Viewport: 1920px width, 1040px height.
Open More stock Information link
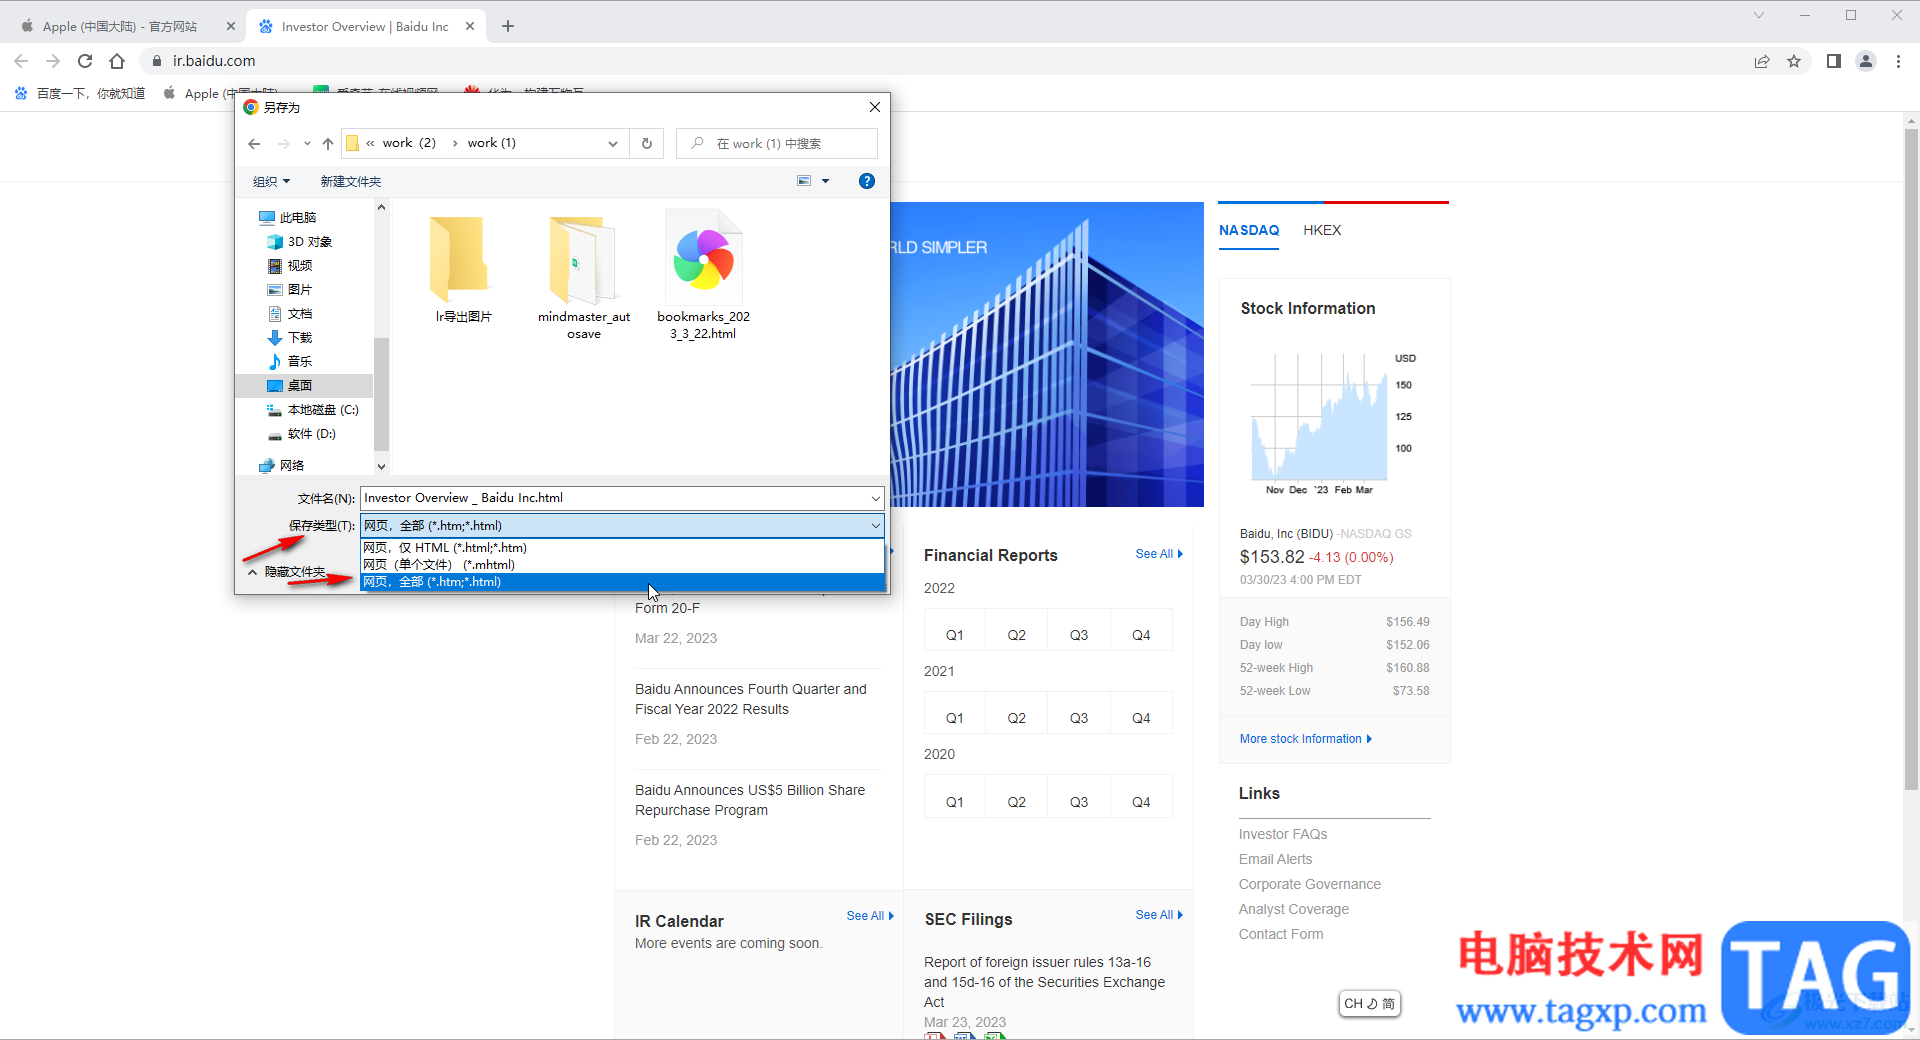click(1305, 739)
